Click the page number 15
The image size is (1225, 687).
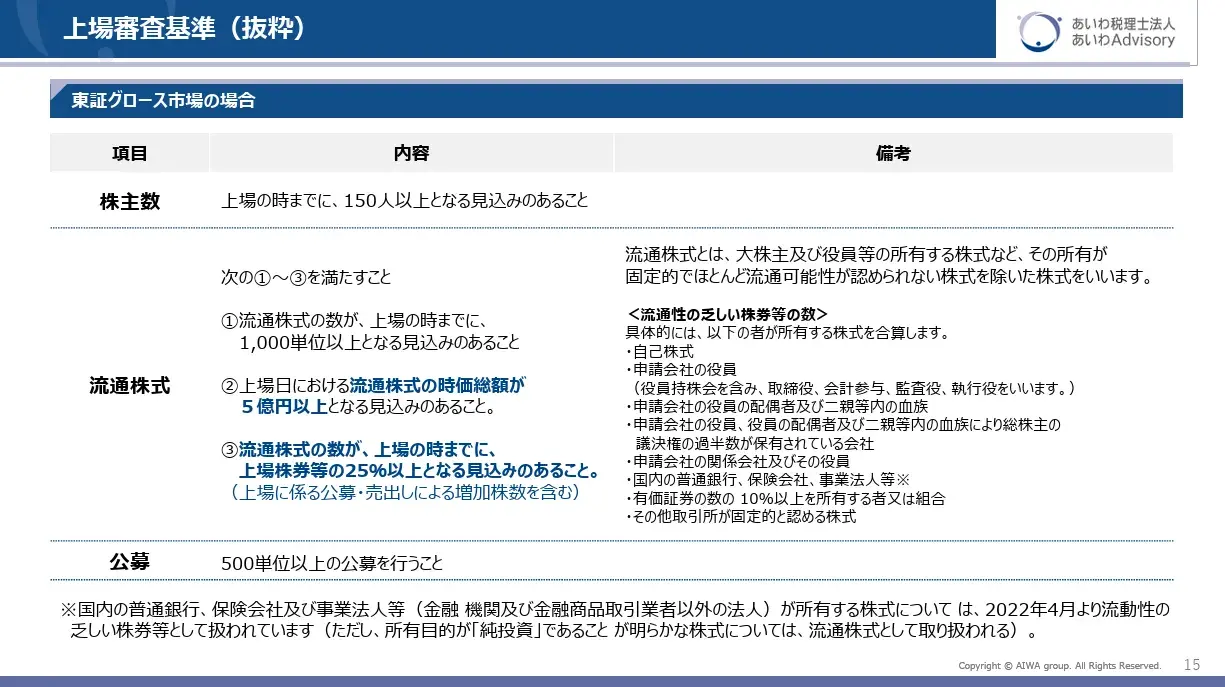point(1191,664)
